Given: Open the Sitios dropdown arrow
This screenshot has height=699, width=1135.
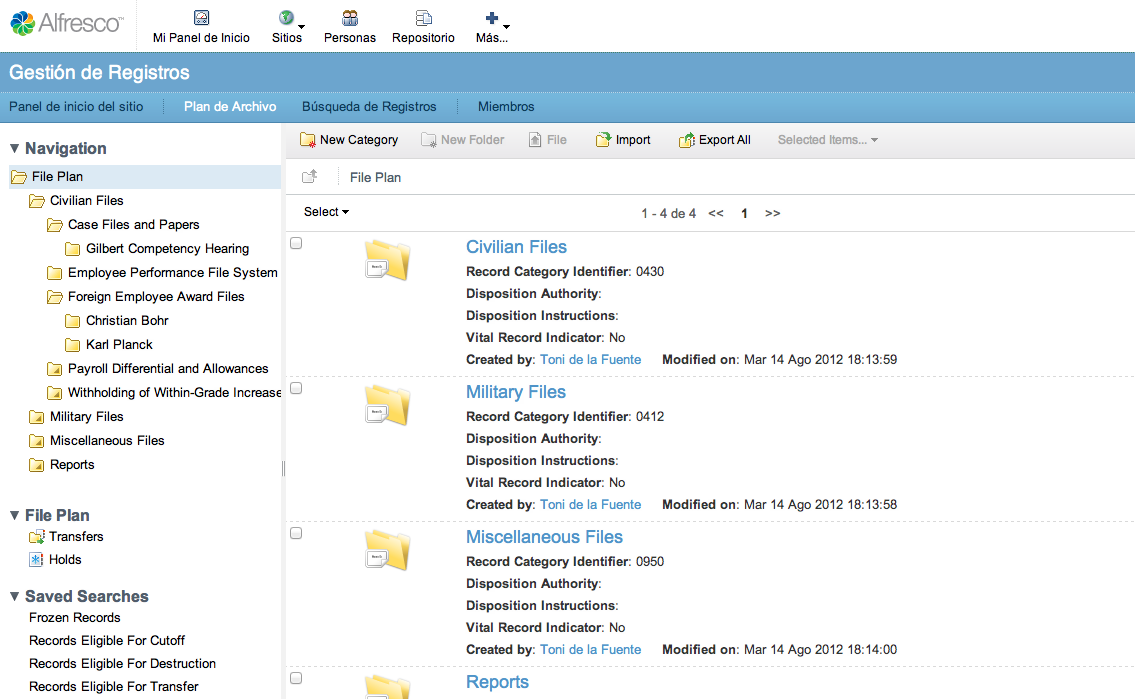Looking at the screenshot, I should 301,27.
